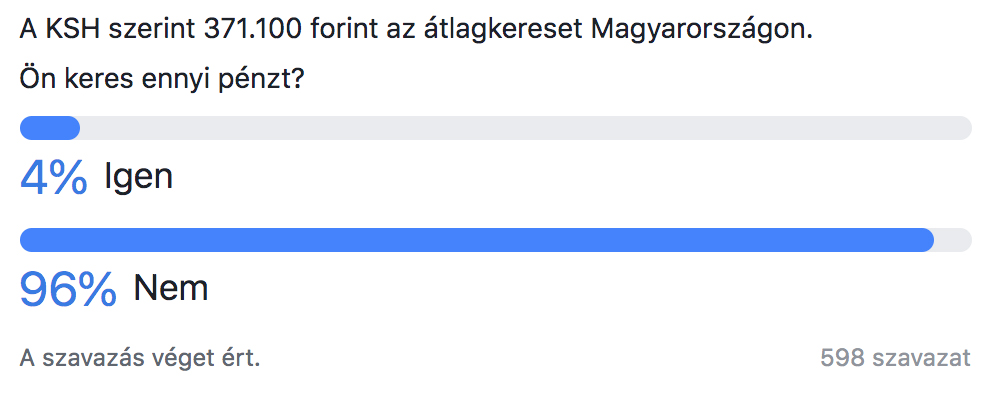992x406 pixels.
Task: Click the blue filled part of Nem bar
Action: [x=477, y=240]
